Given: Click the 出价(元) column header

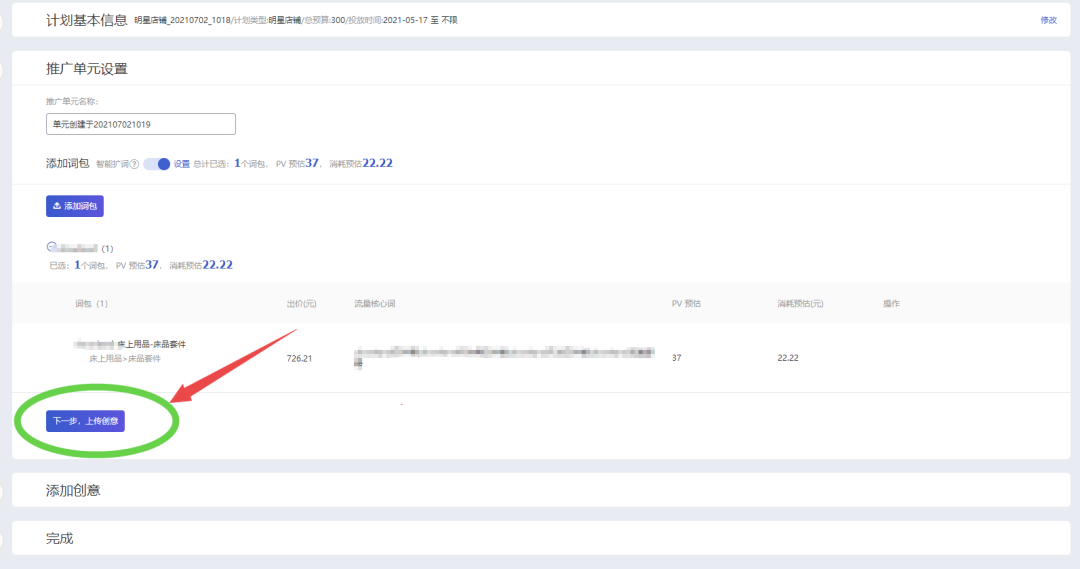Looking at the screenshot, I should coord(301,303).
